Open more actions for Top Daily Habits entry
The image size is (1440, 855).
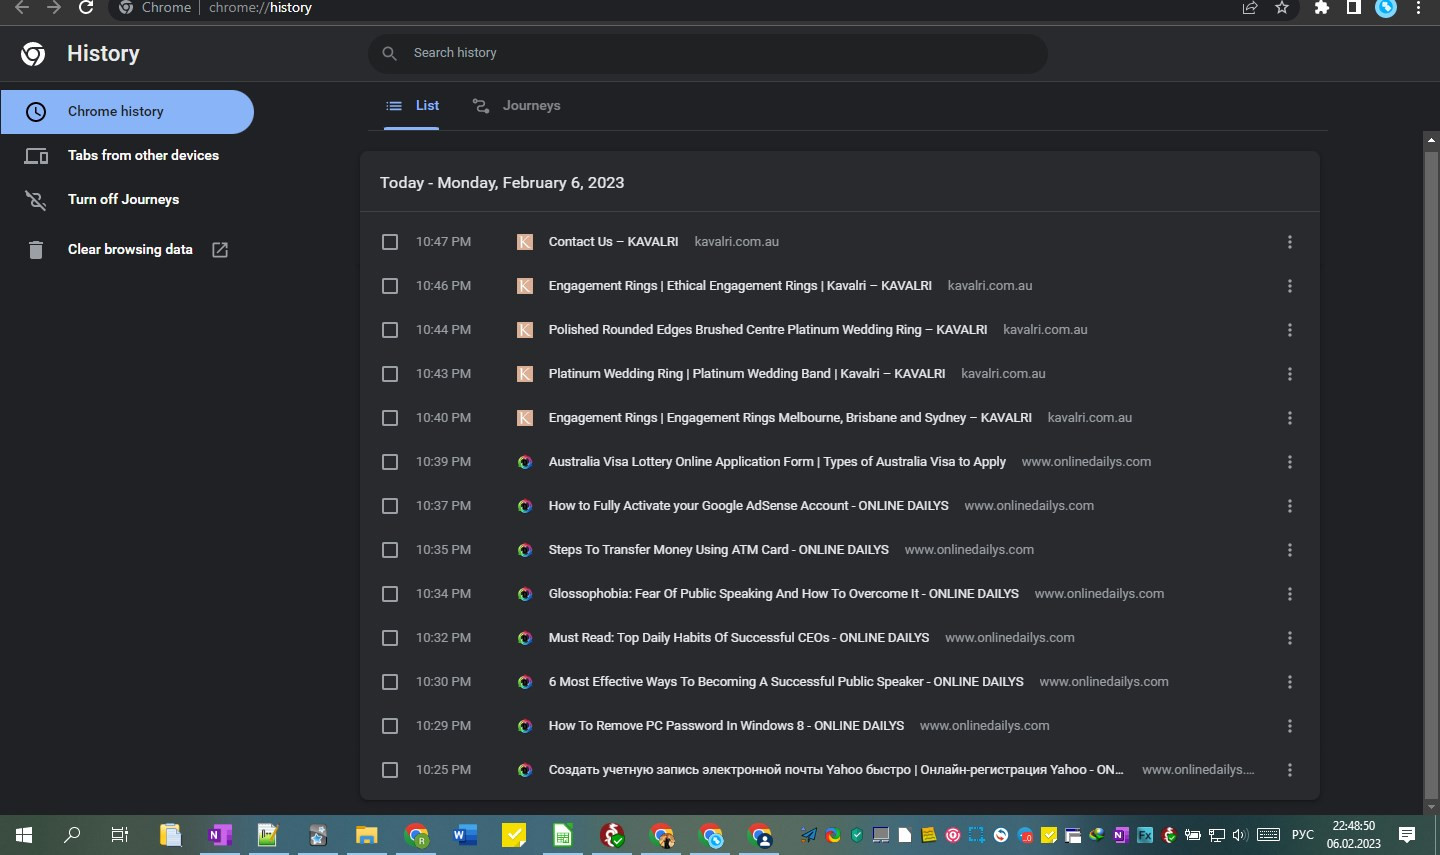point(1290,638)
